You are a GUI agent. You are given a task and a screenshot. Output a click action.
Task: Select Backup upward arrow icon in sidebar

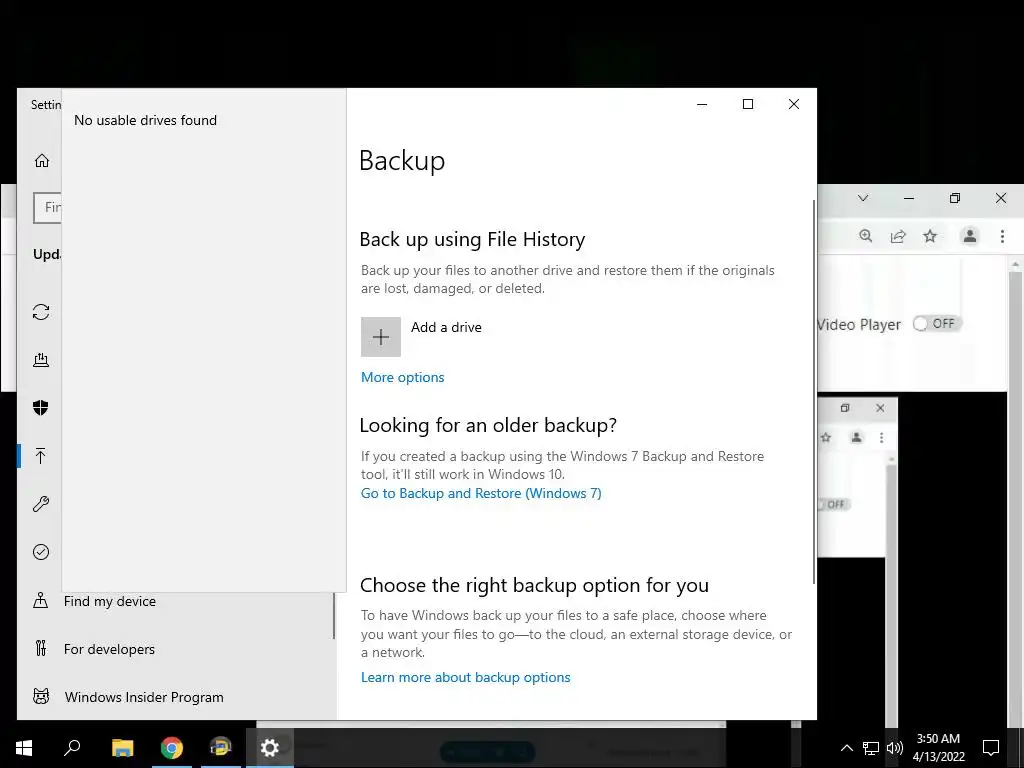coord(41,456)
